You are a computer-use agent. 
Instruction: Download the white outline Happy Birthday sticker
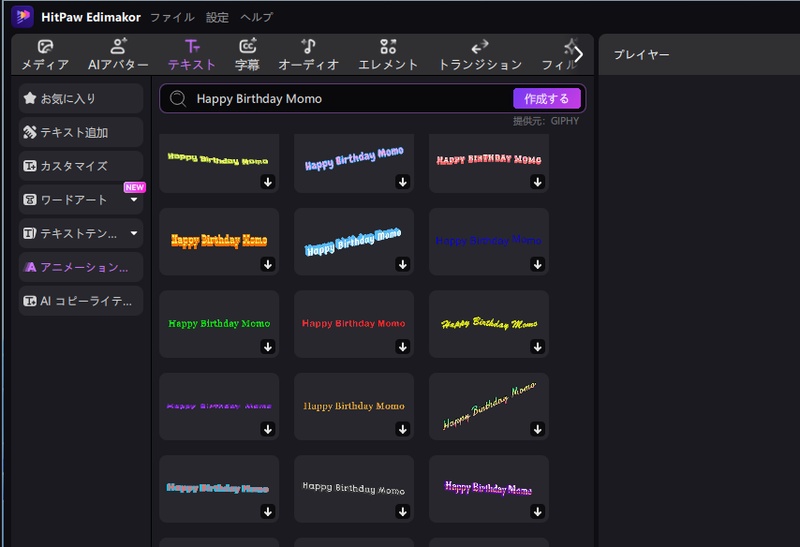403,511
